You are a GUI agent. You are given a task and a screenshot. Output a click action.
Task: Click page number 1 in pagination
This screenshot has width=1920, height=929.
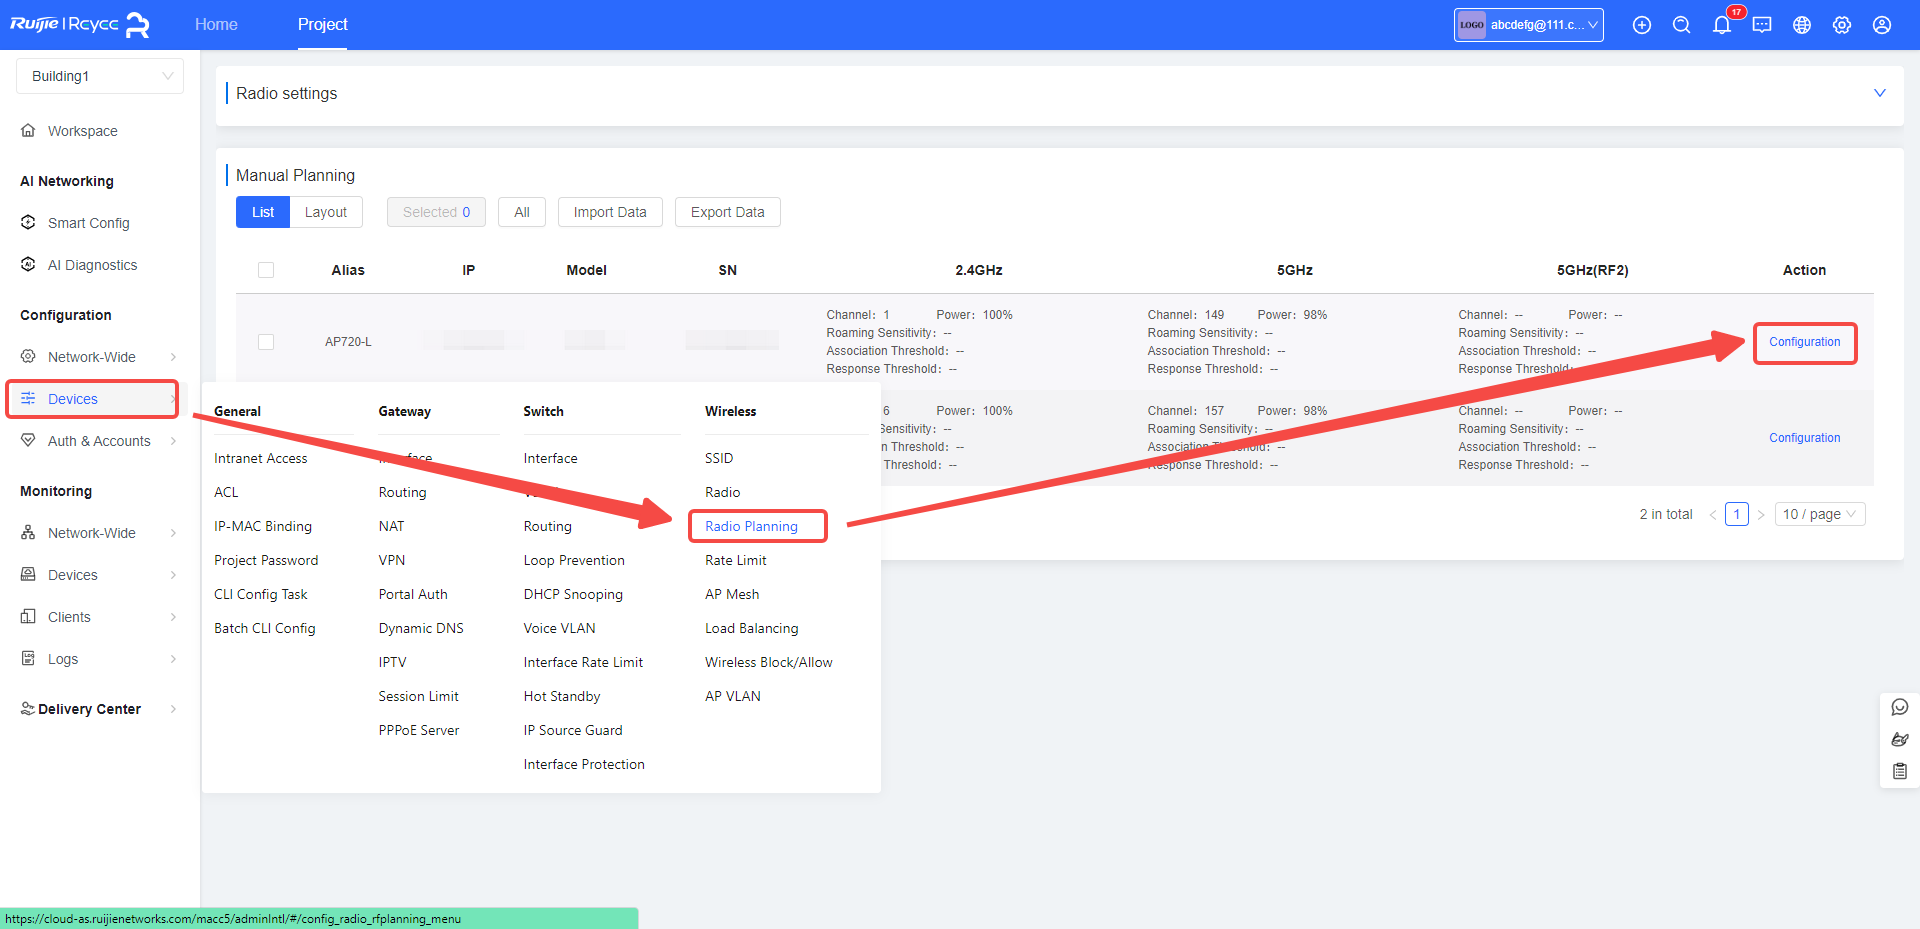tap(1736, 514)
